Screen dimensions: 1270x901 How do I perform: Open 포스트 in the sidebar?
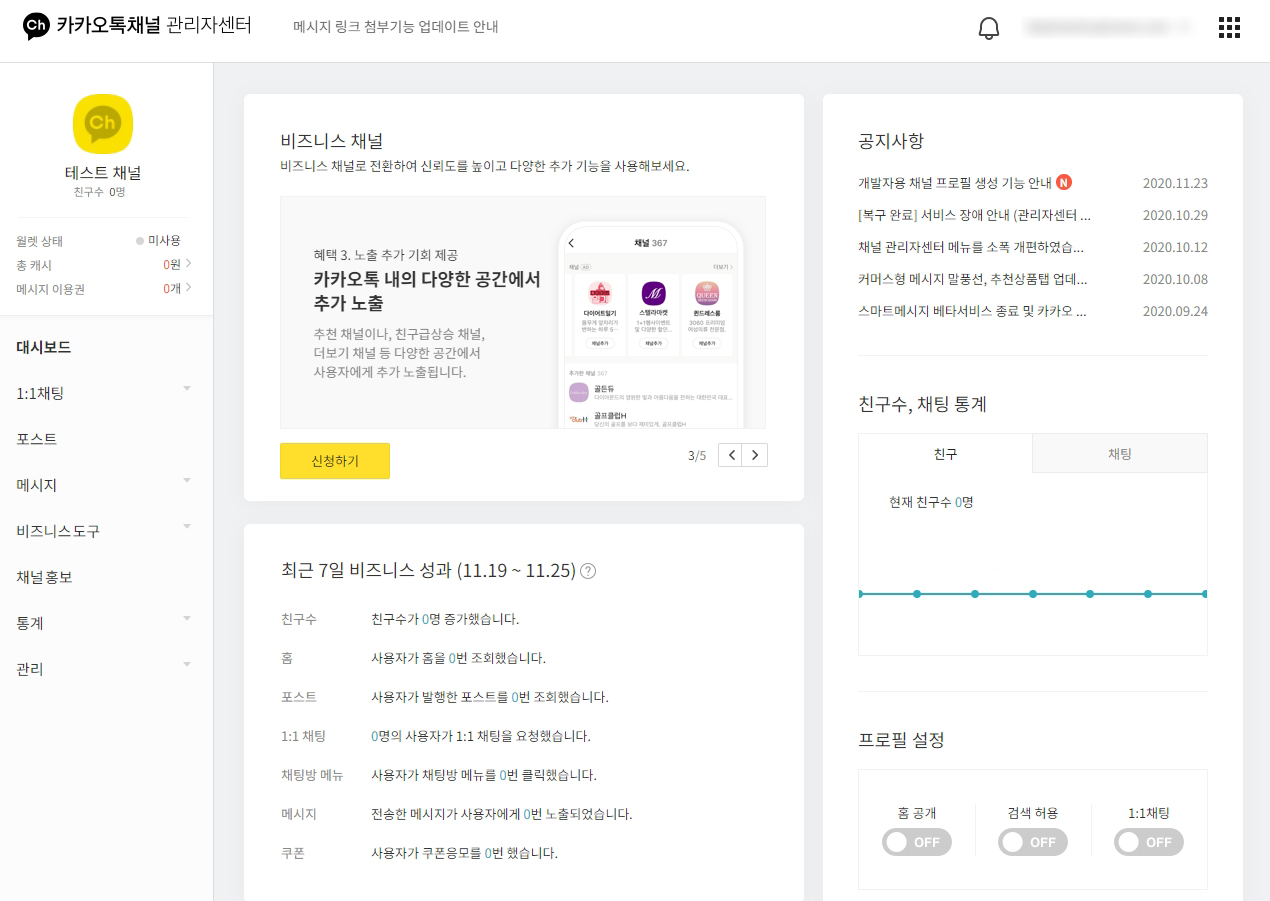pos(37,439)
